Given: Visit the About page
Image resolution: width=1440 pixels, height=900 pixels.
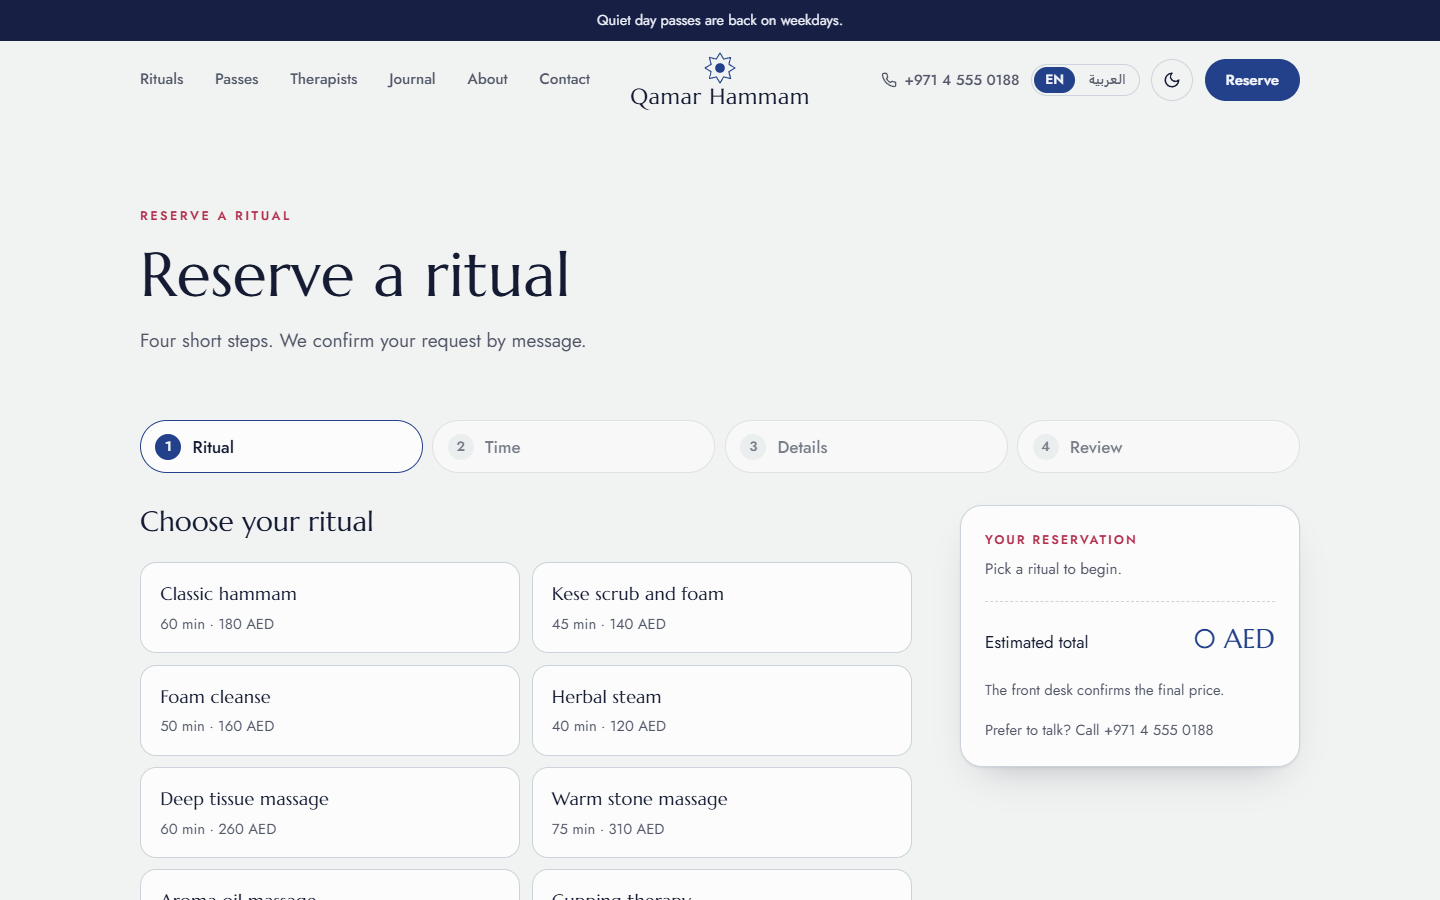Looking at the screenshot, I should pyautogui.click(x=487, y=79).
